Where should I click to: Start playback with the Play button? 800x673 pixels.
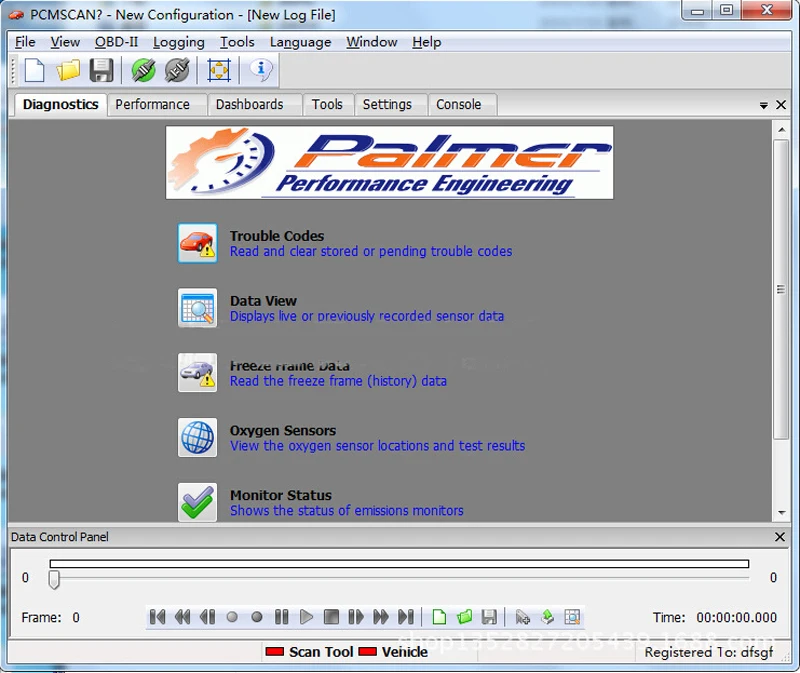click(306, 617)
